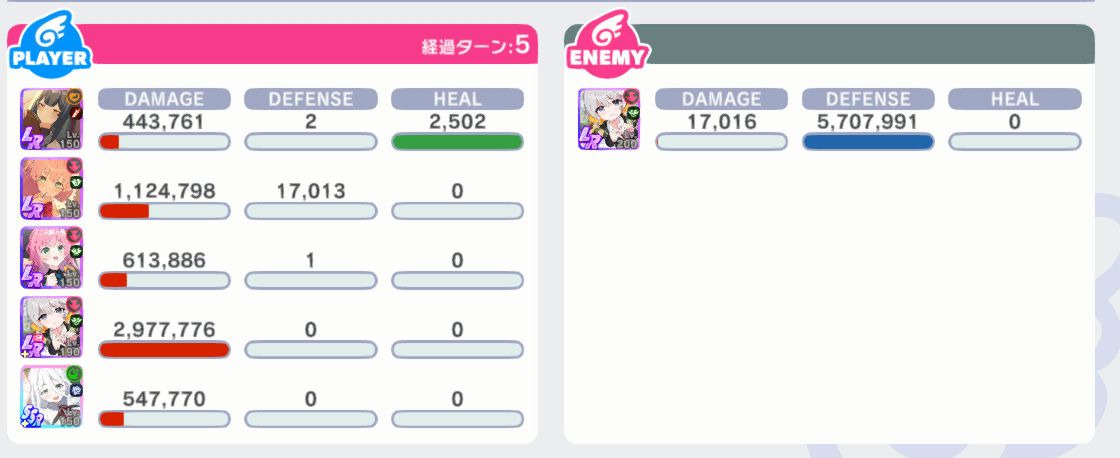Tap the Lv.200 enemy character portrait
This screenshot has width=1120, height=458.
[609, 119]
